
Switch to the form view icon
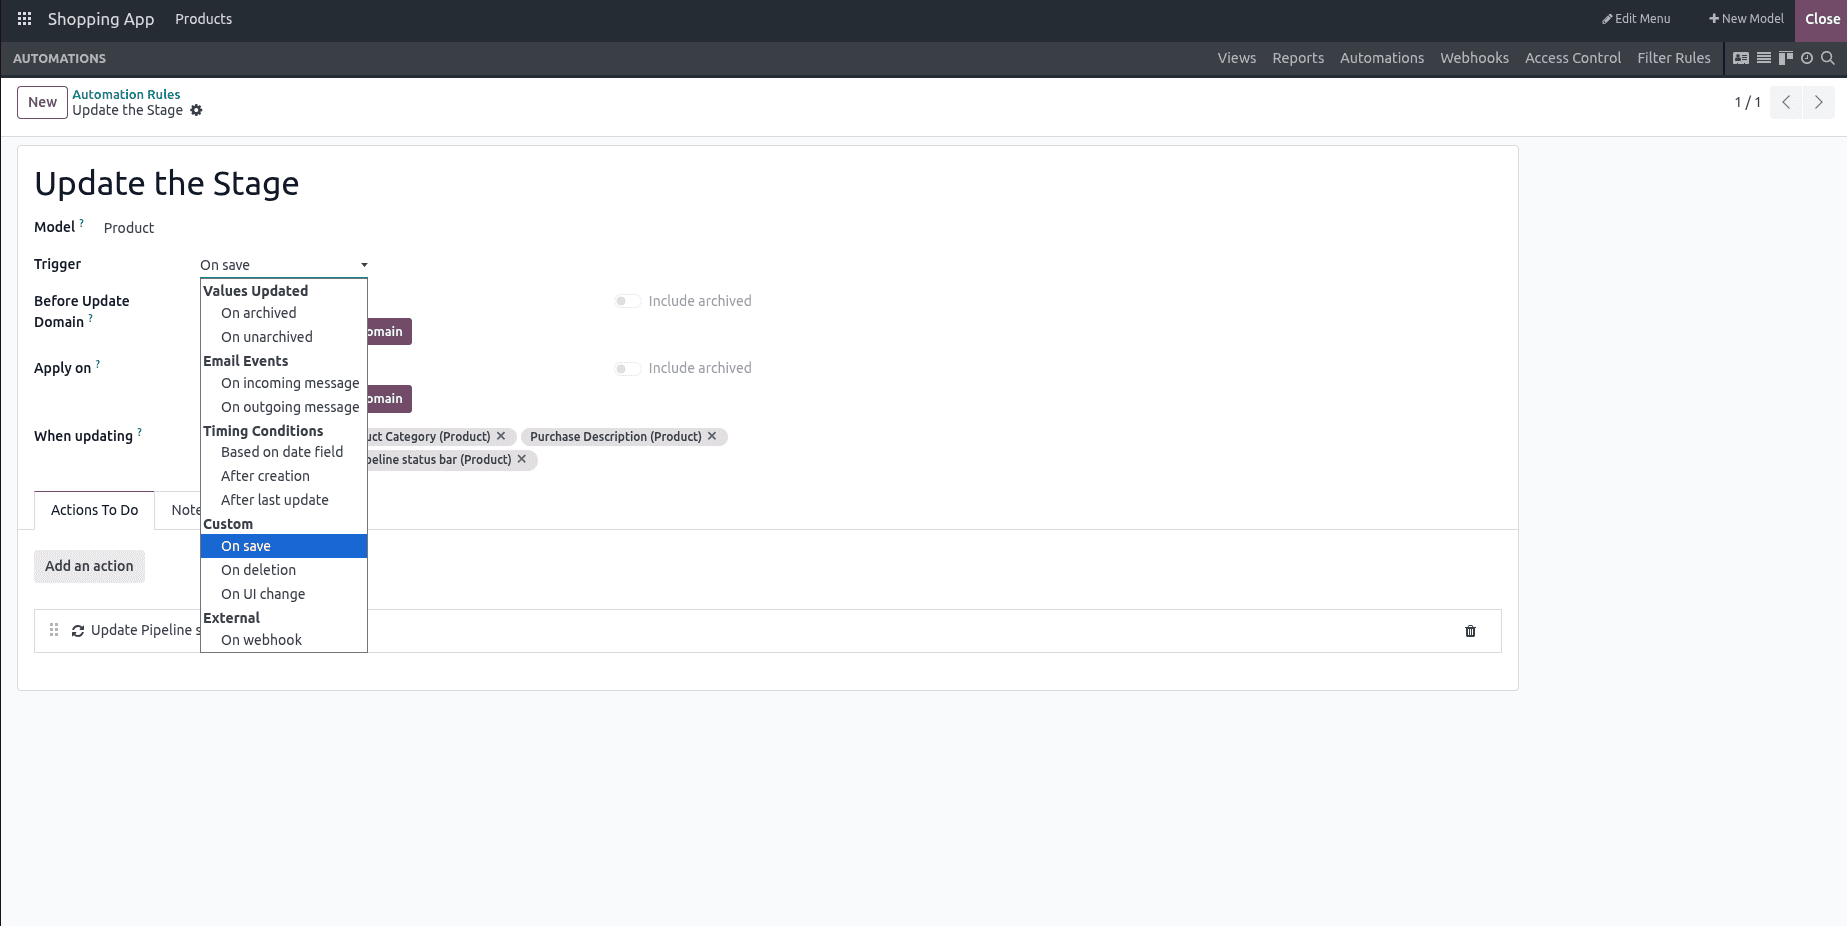[1741, 58]
